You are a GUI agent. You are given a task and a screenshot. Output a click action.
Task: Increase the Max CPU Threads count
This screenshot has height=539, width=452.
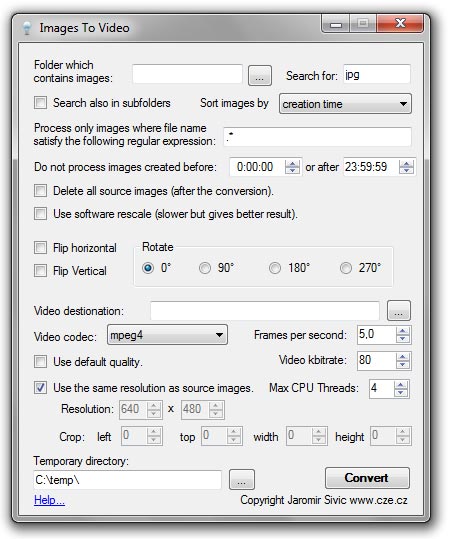click(x=400, y=385)
